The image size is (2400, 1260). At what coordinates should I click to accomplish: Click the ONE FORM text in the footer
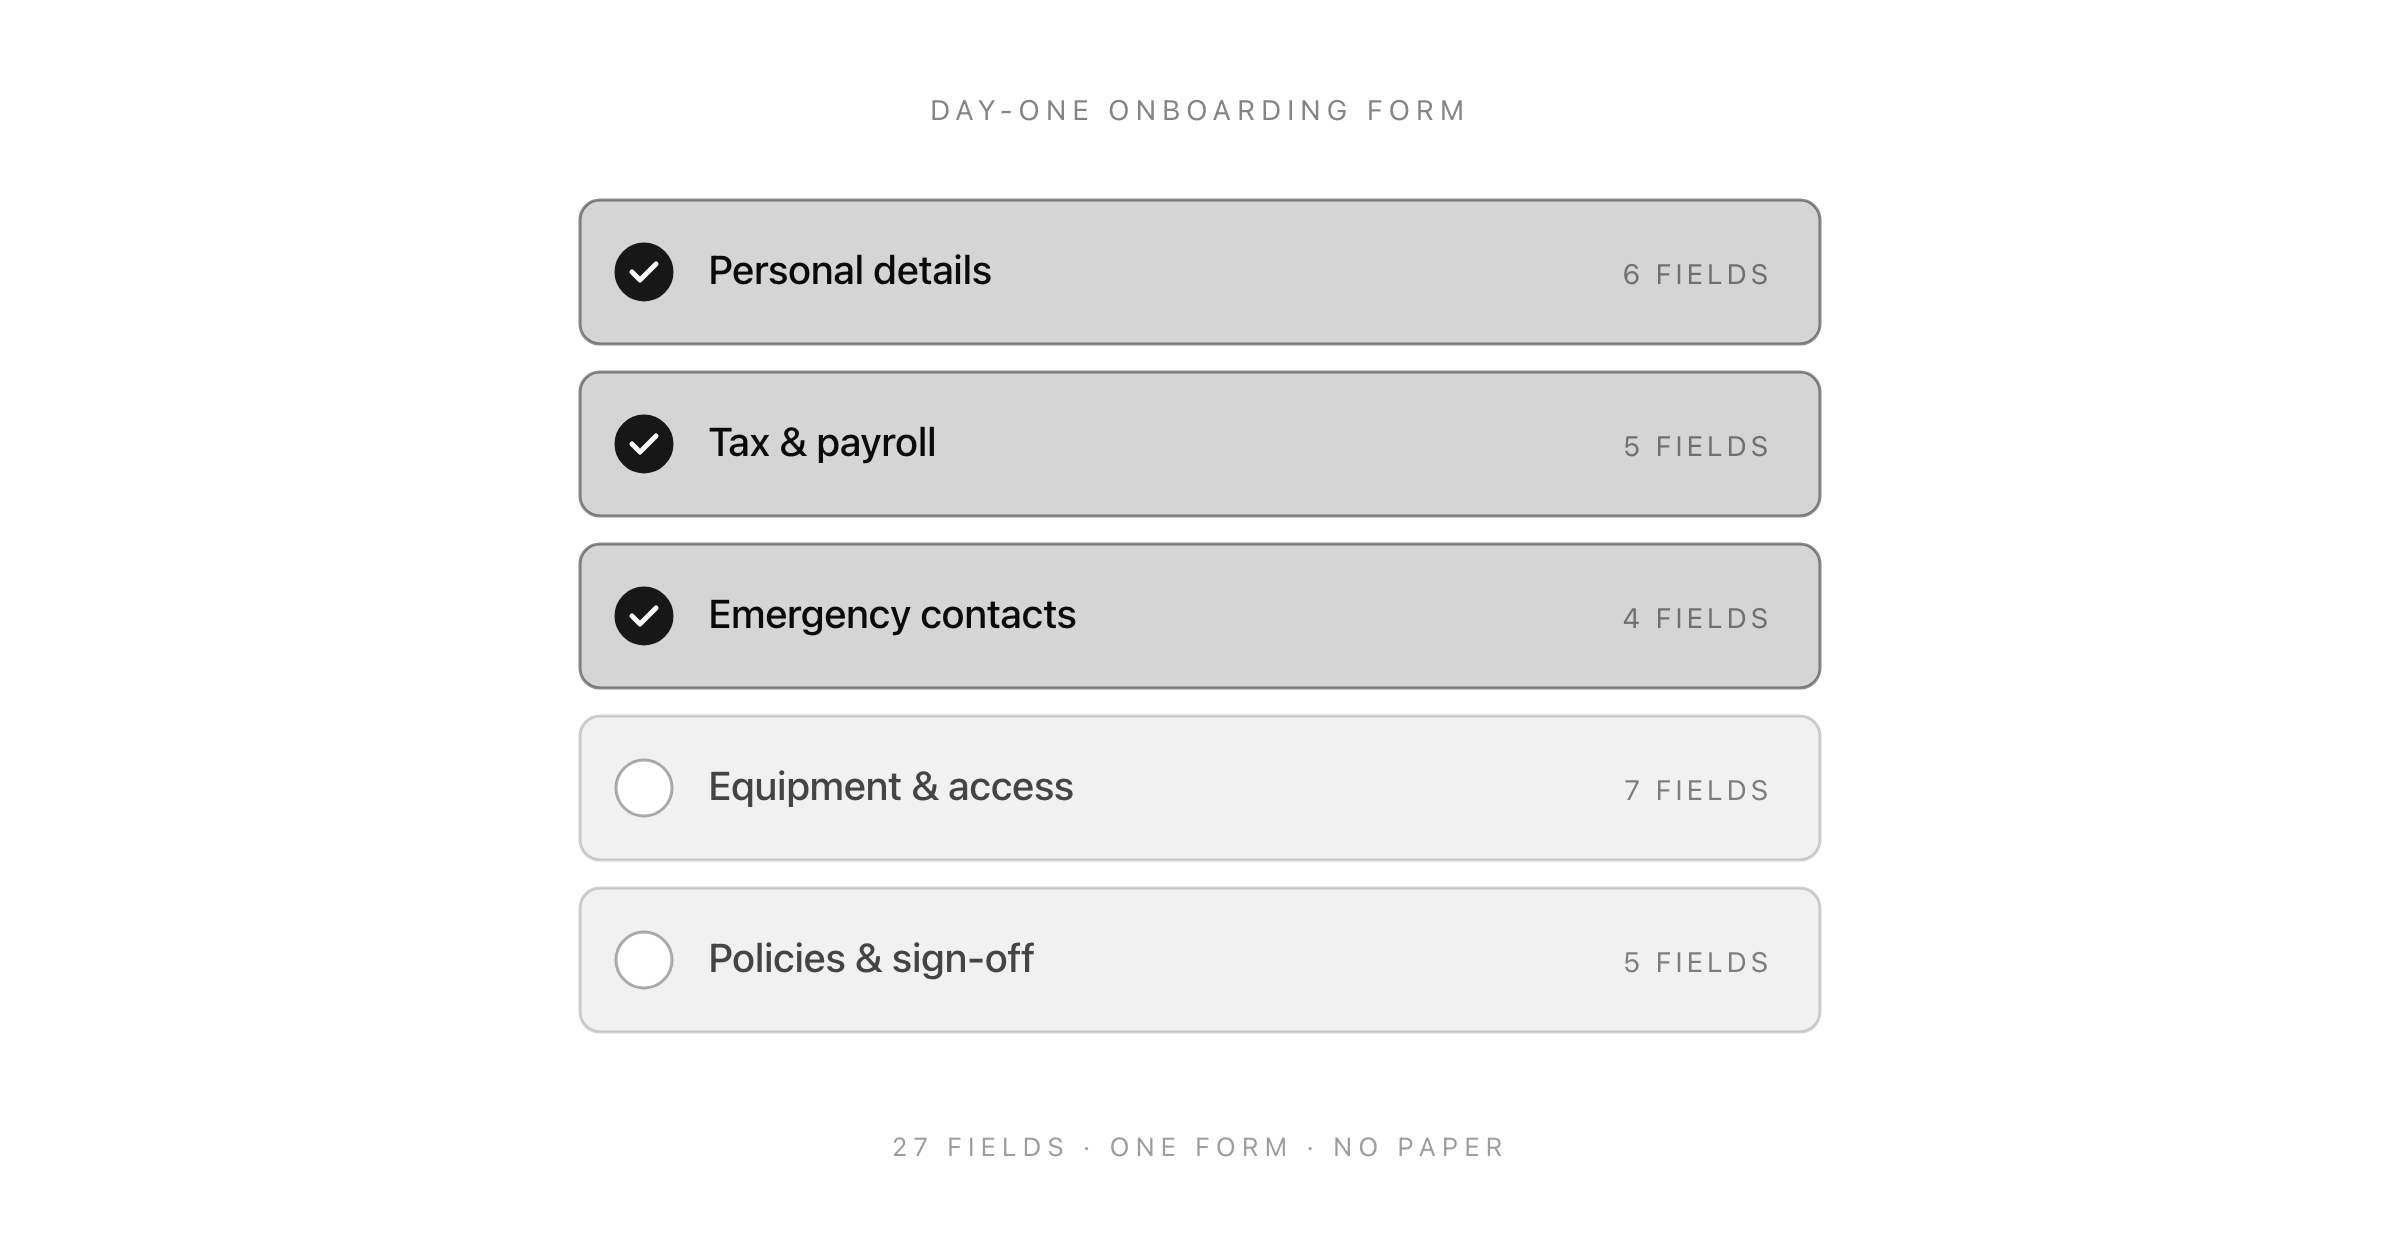click(x=1200, y=1147)
